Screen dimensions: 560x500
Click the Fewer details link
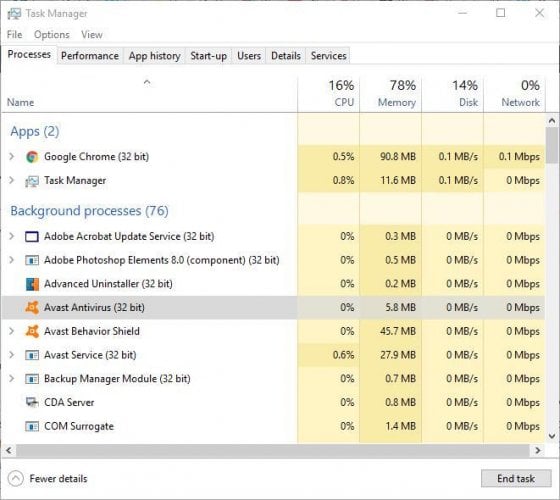click(58, 479)
